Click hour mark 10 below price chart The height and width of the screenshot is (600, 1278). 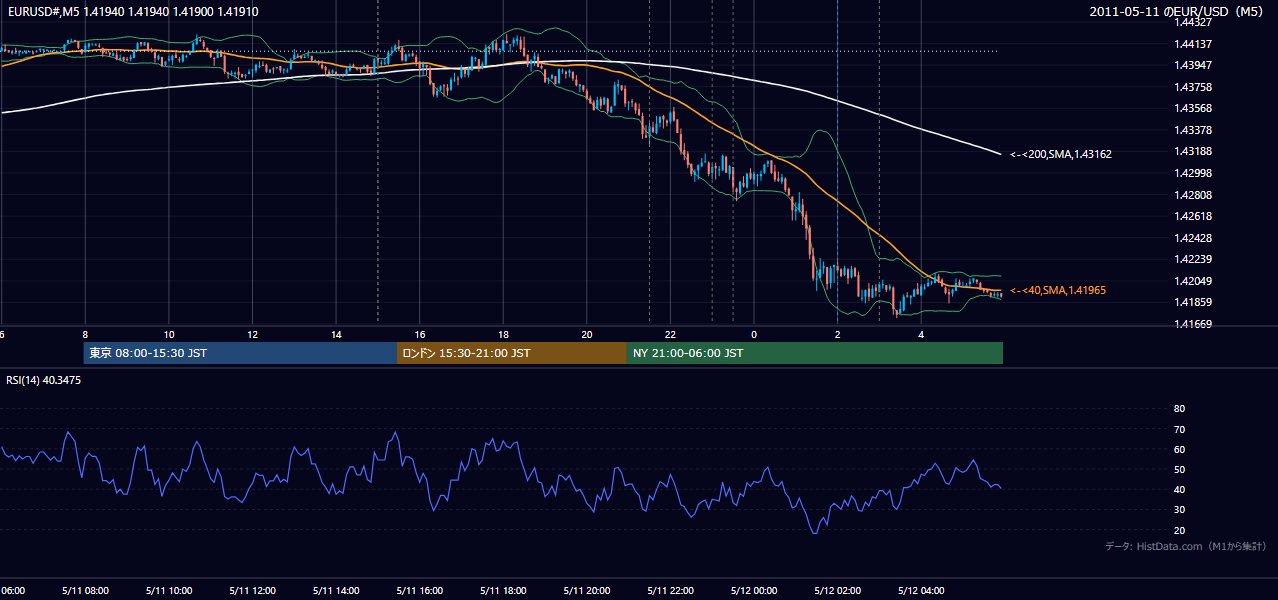[x=169, y=334]
